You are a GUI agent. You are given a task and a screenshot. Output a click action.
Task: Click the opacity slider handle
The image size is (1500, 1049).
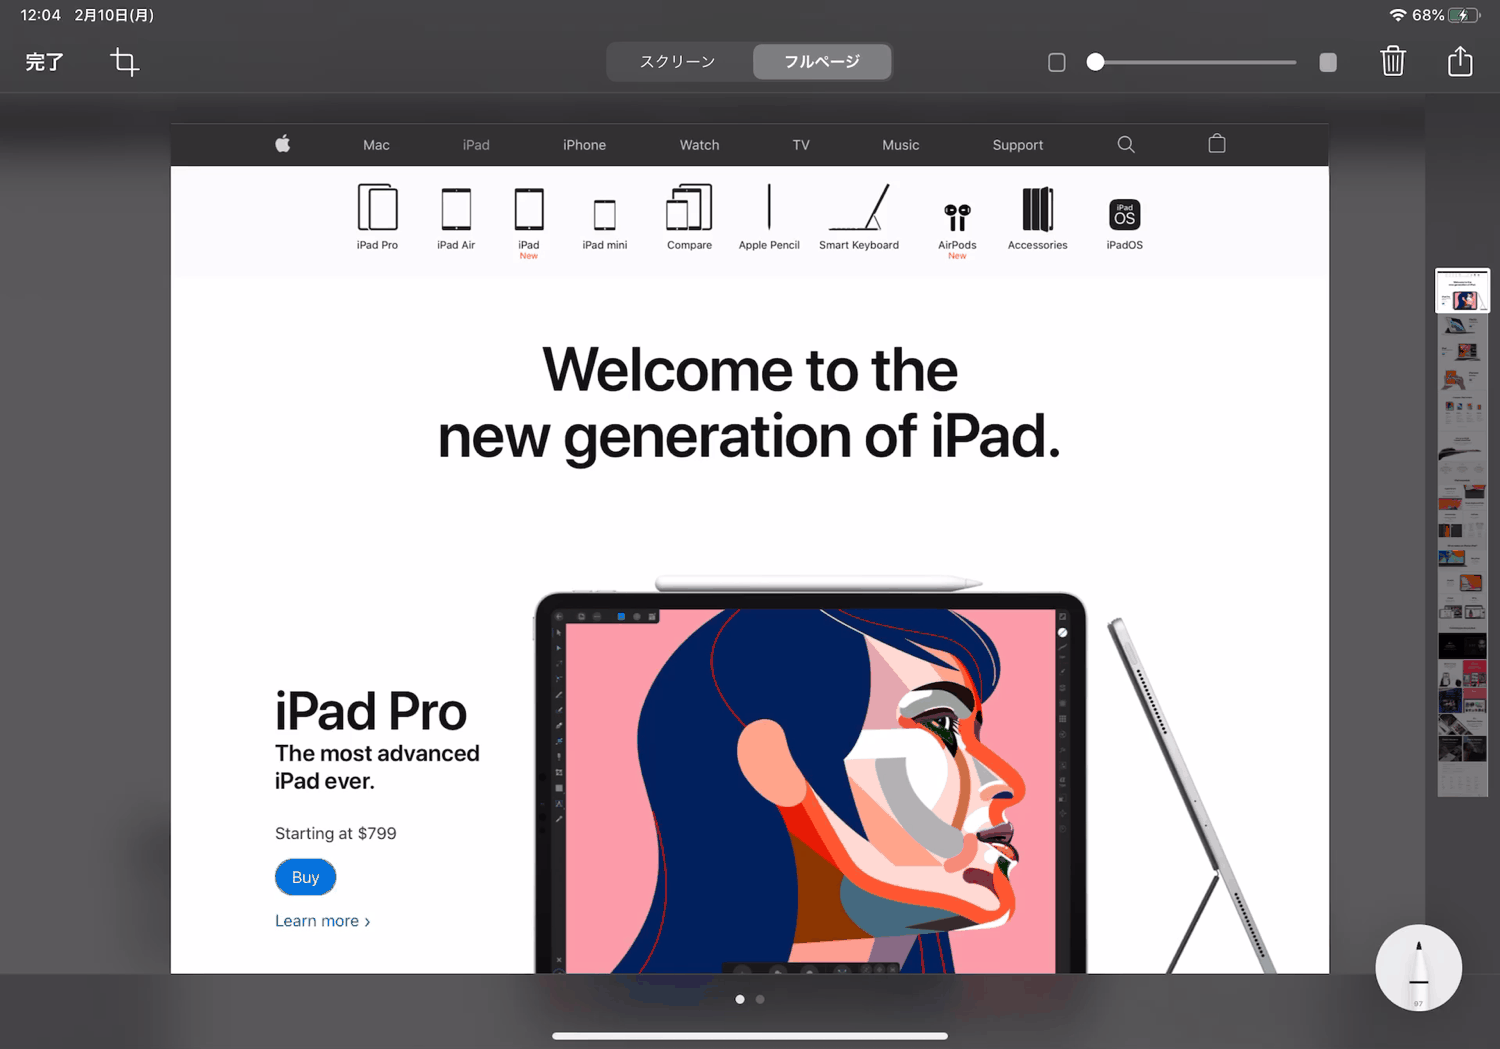pyautogui.click(x=1095, y=62)
